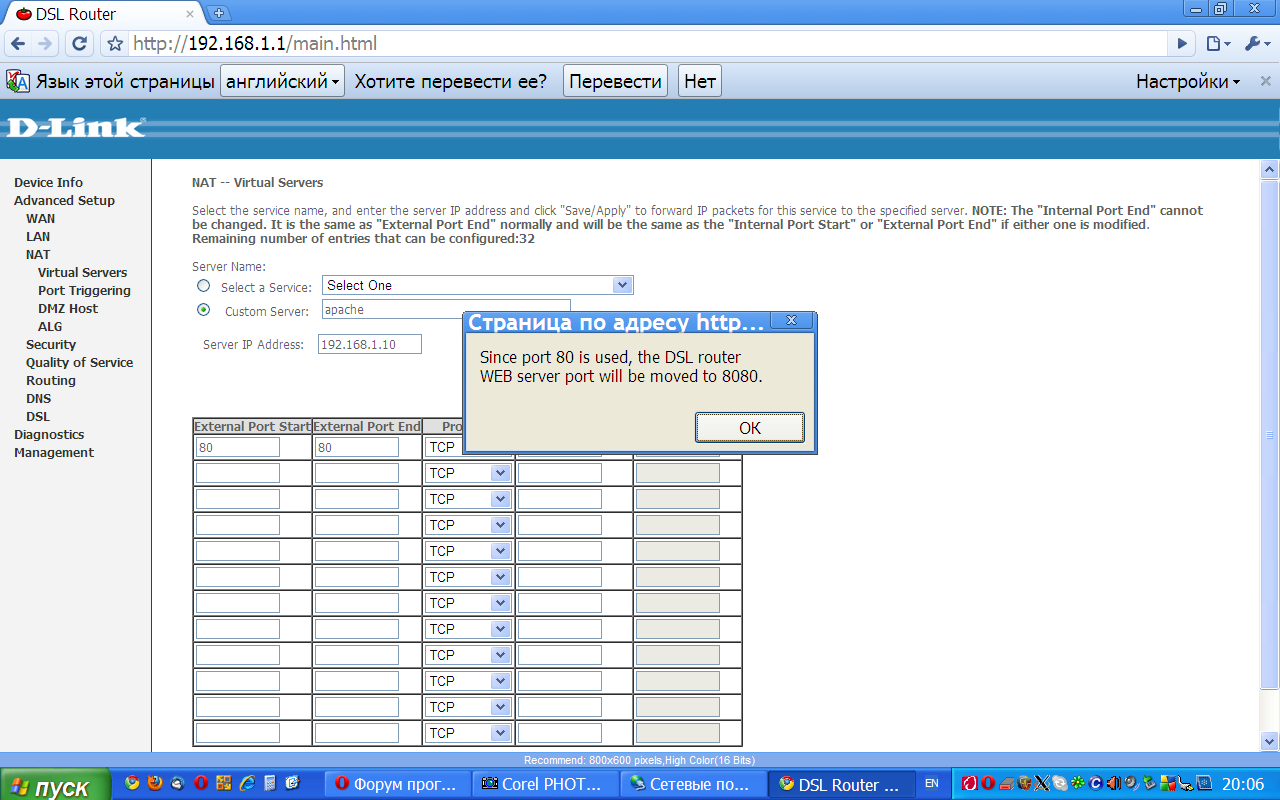The image size is (1280, 800).
Task: Choose the Custom Server radio button
Action: point(204,310)
